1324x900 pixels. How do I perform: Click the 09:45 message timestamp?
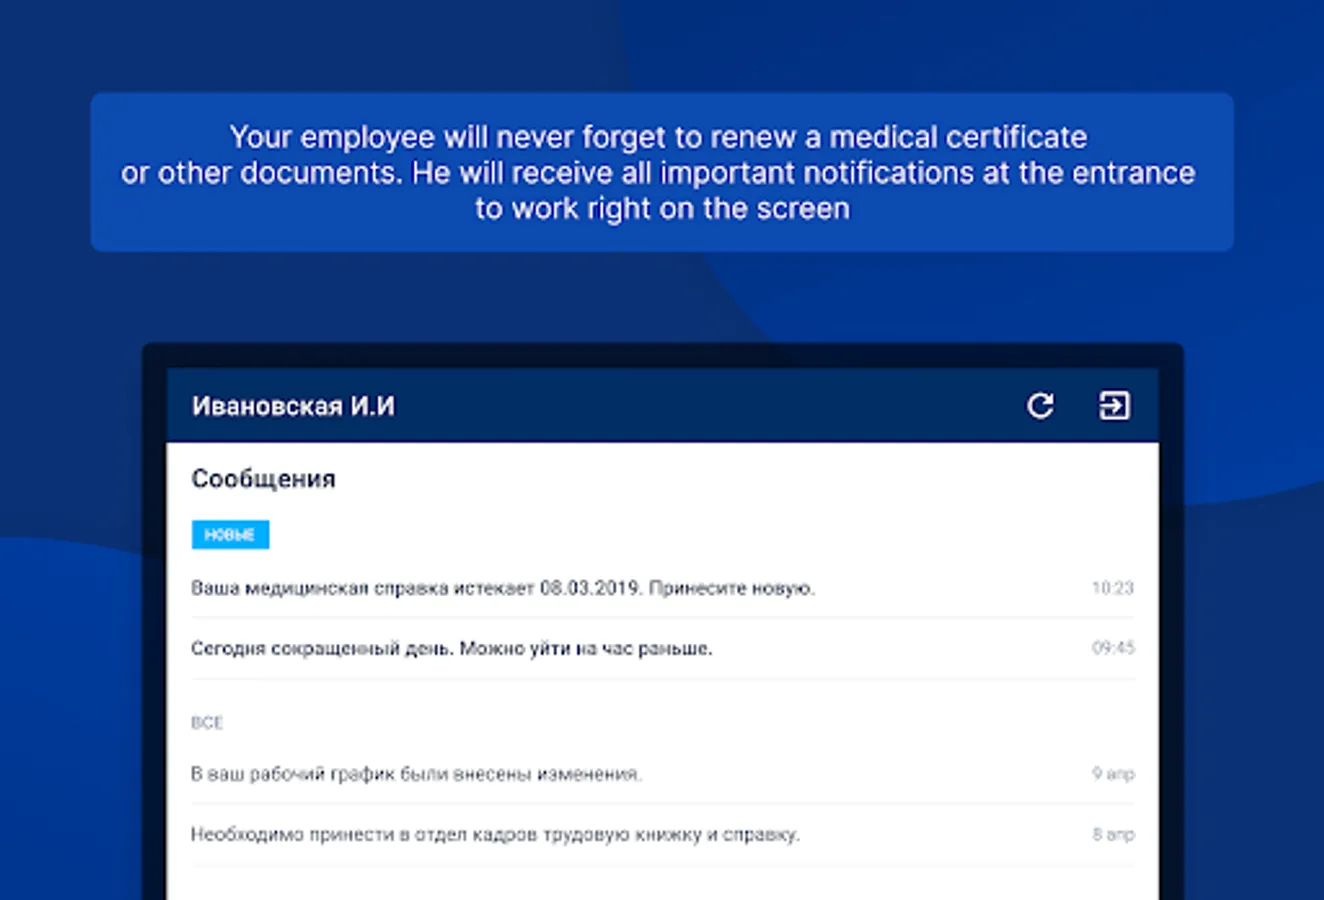pos(1113,648)
